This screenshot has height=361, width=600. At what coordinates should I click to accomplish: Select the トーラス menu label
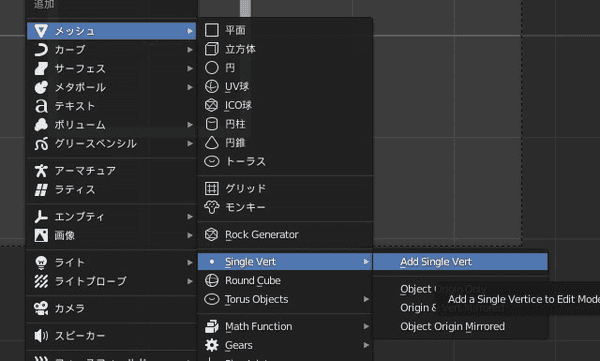pyautogui.click(x=245, y=162)
